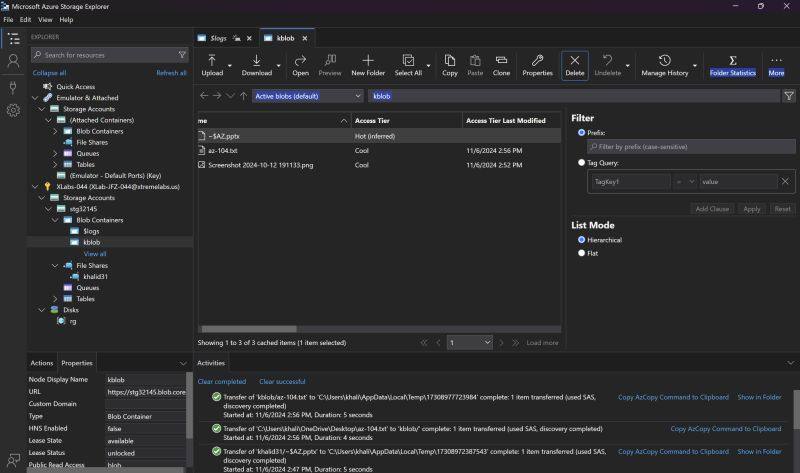This screenshot has height=473, width=800.
Task: Click Clear successful link
Action: pos(282,381)
